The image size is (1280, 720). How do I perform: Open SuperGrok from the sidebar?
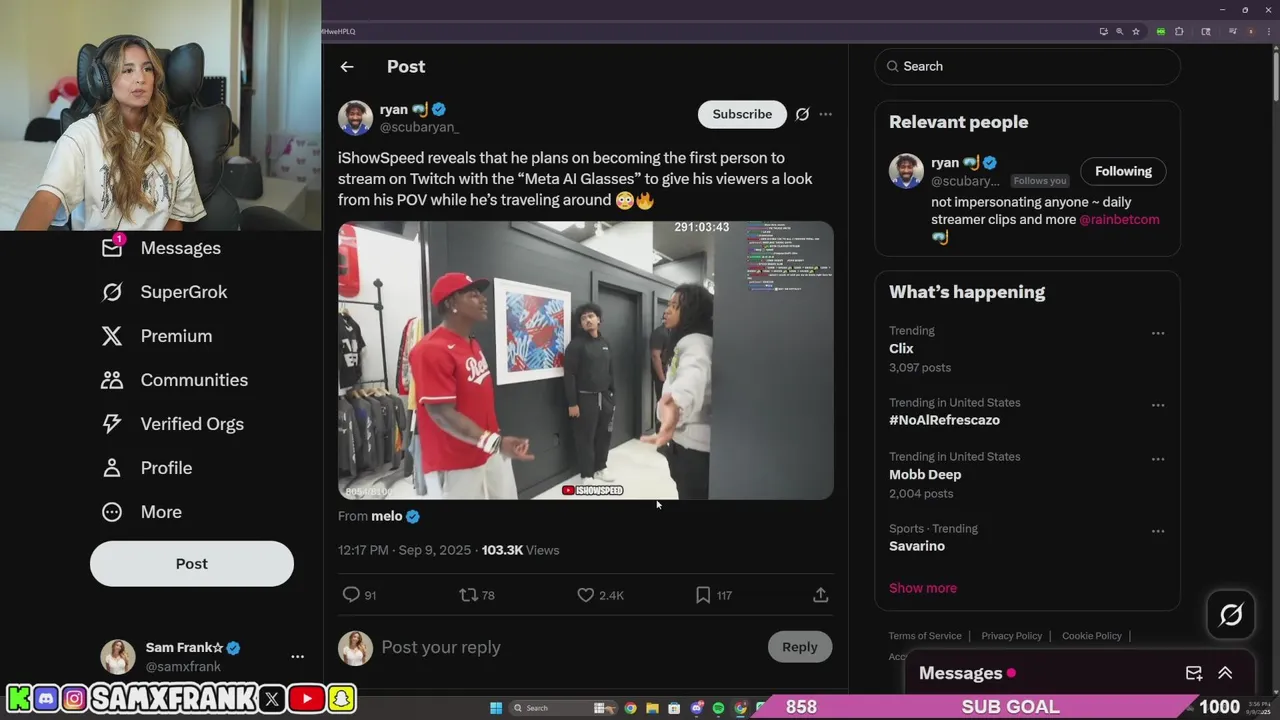165,292
